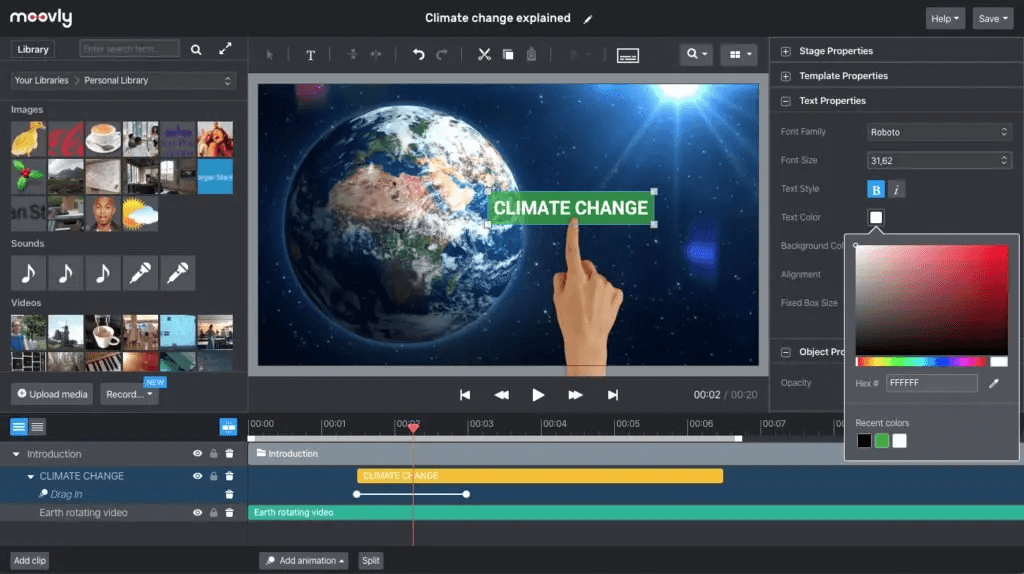Click the pencil icon to rename title

(588, 19)
